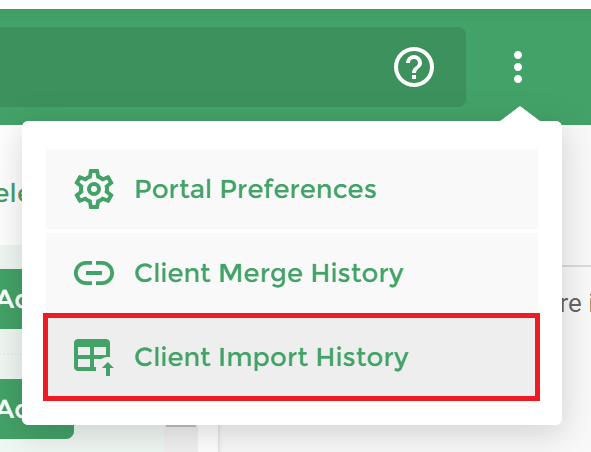Click the gray scrollbar segment below the popup

[x=181, y=426]
